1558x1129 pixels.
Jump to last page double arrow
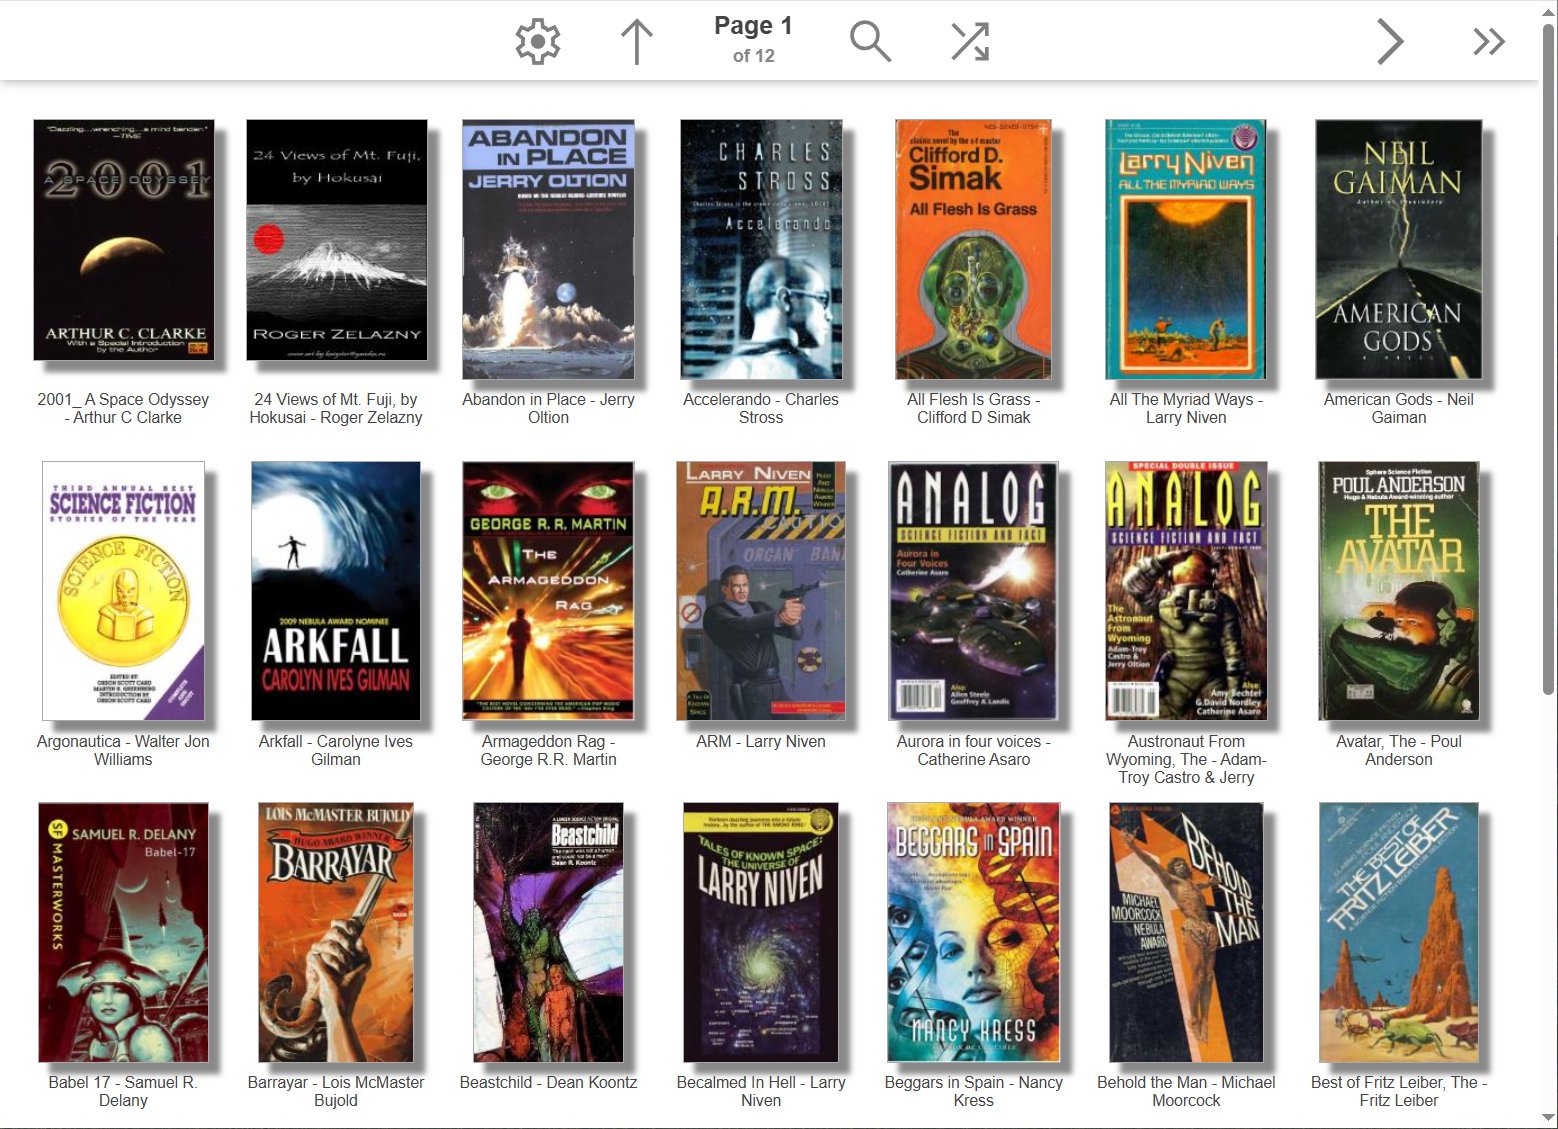(x=1488, y=42)
